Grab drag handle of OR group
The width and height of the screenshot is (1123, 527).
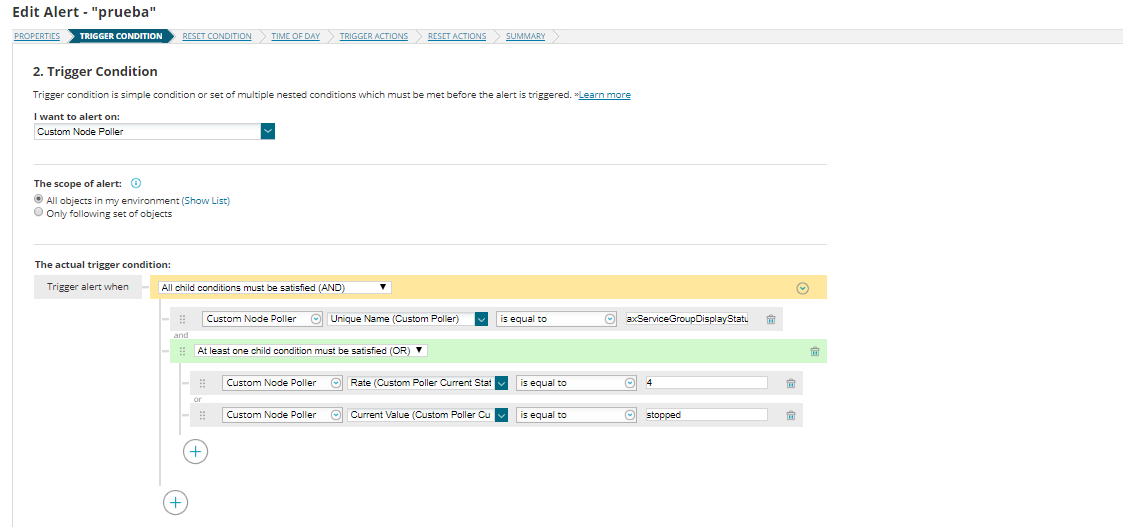(x=182, y=351)
